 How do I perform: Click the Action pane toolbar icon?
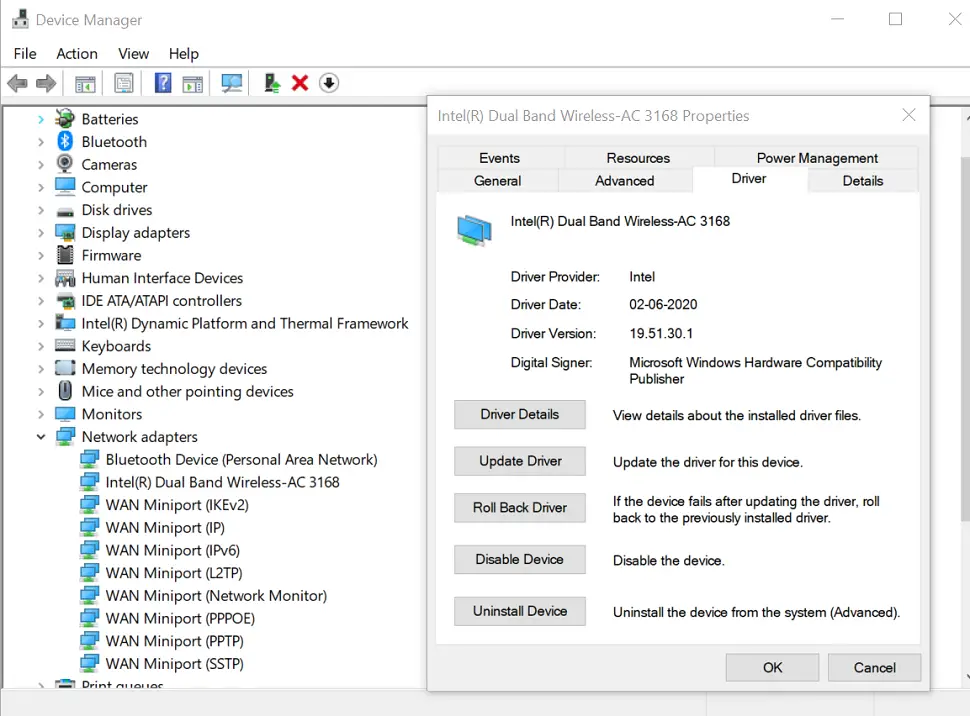[193, 84]
